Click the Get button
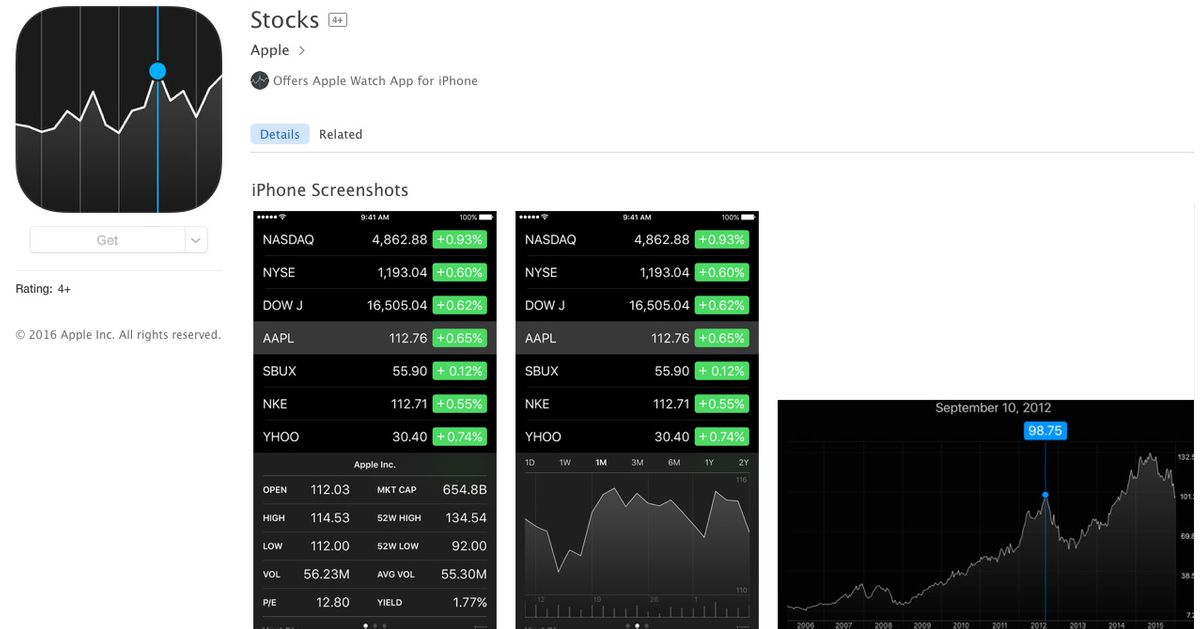This screenshot has width=1200, height=629. click(107, 240)
